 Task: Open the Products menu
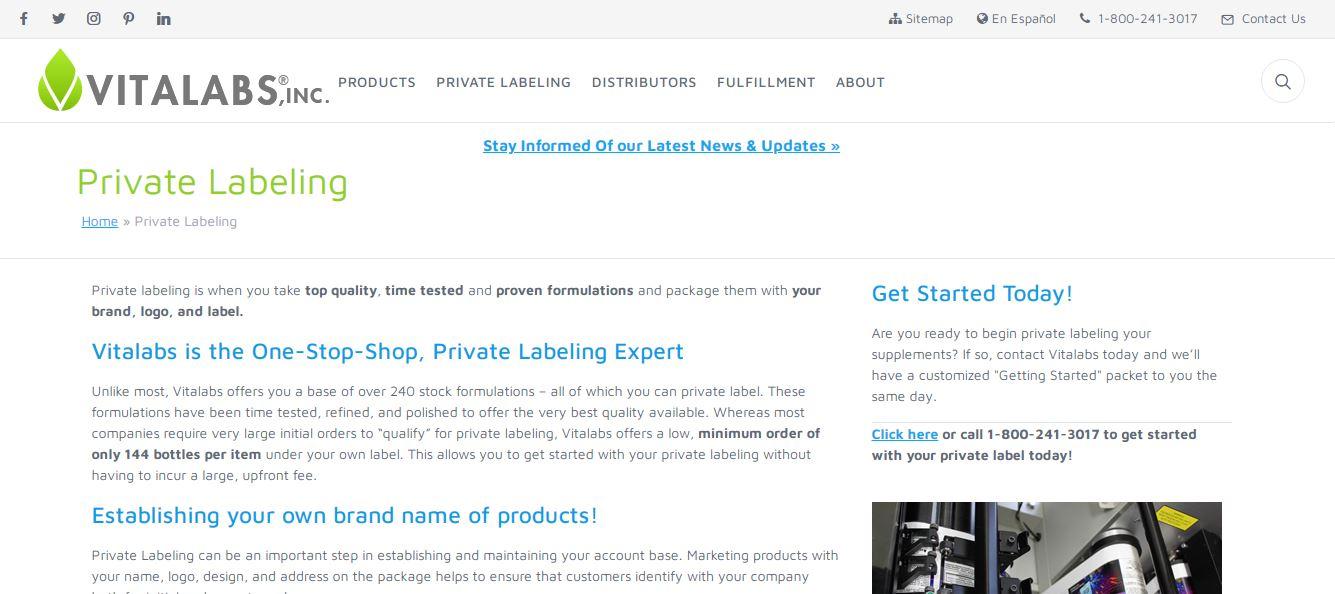click(x=377, y=82)
